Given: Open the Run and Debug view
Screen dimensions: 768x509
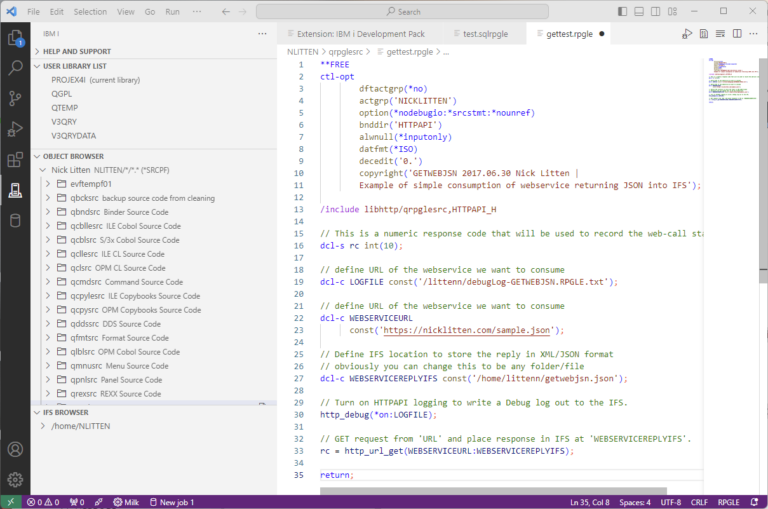Looking at the screenshot, I should point(15,129).
